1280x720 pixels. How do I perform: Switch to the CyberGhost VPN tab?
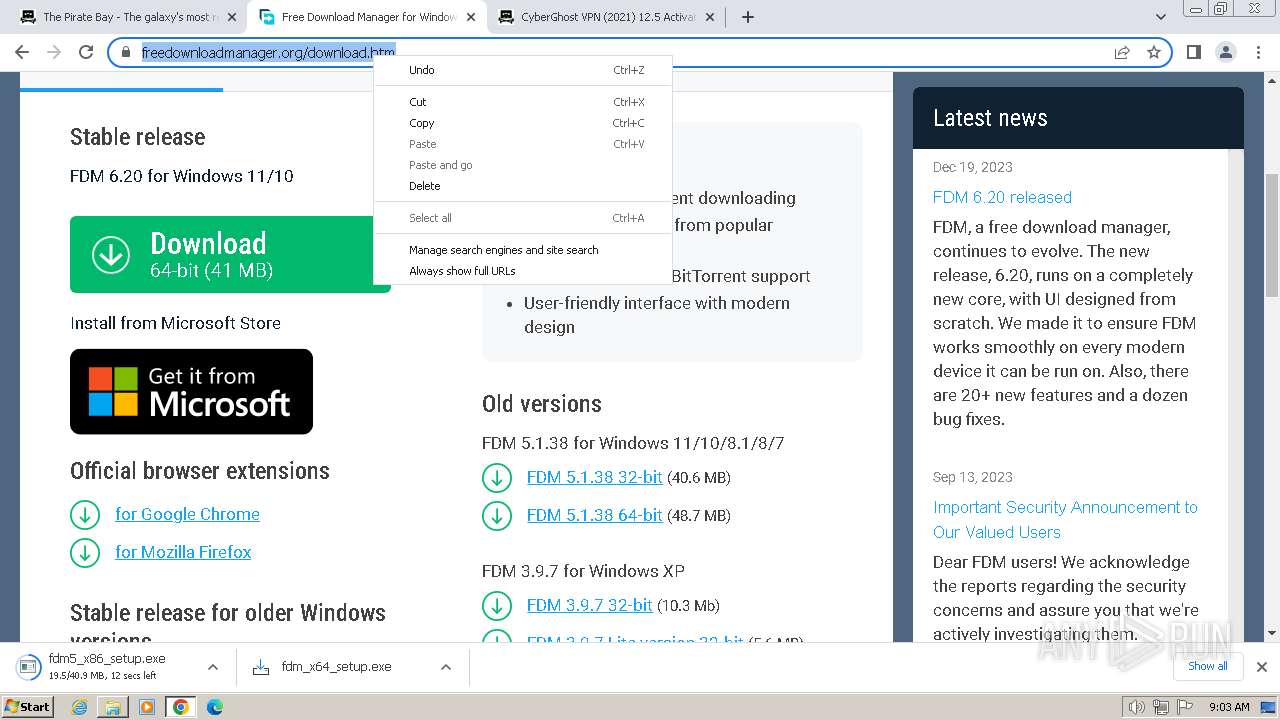click(607, 17)
